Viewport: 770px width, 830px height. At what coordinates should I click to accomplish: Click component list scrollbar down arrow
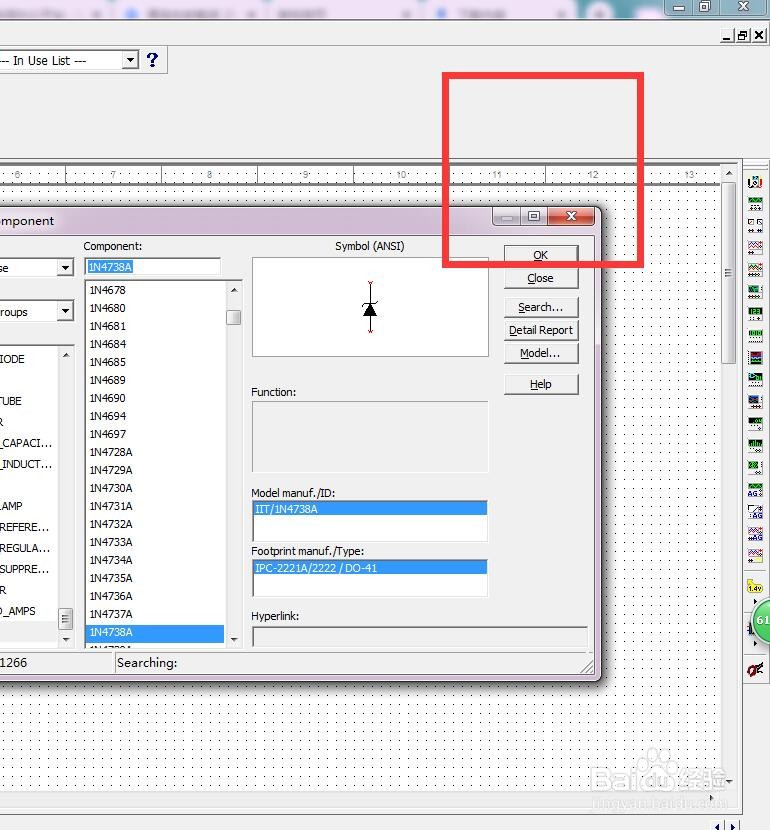[x=234, y=639]
